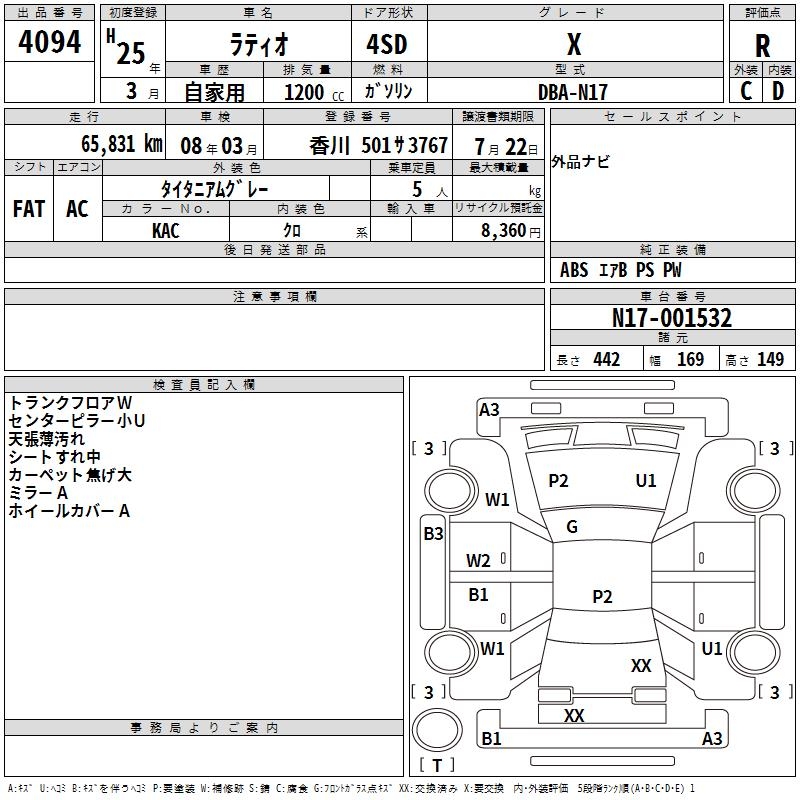Click the XX mark on the trunk lid
The height and width of the screenshot is (800, 800).
641,665
